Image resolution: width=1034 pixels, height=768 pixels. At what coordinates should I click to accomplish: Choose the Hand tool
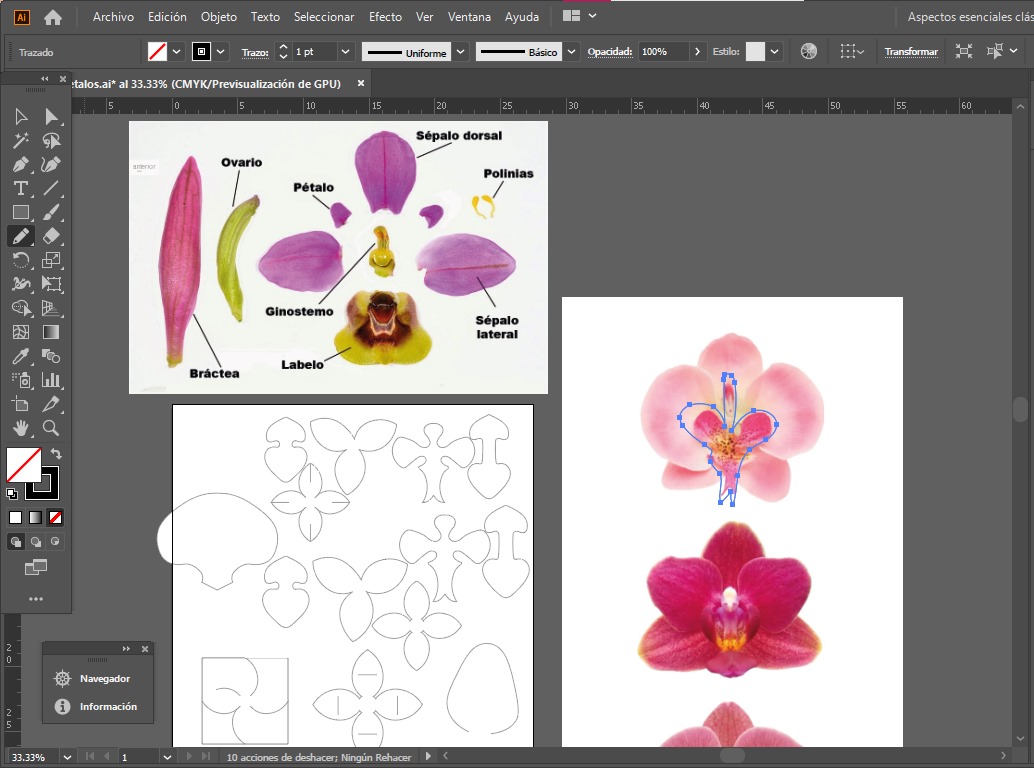click(x=20, y=428)
